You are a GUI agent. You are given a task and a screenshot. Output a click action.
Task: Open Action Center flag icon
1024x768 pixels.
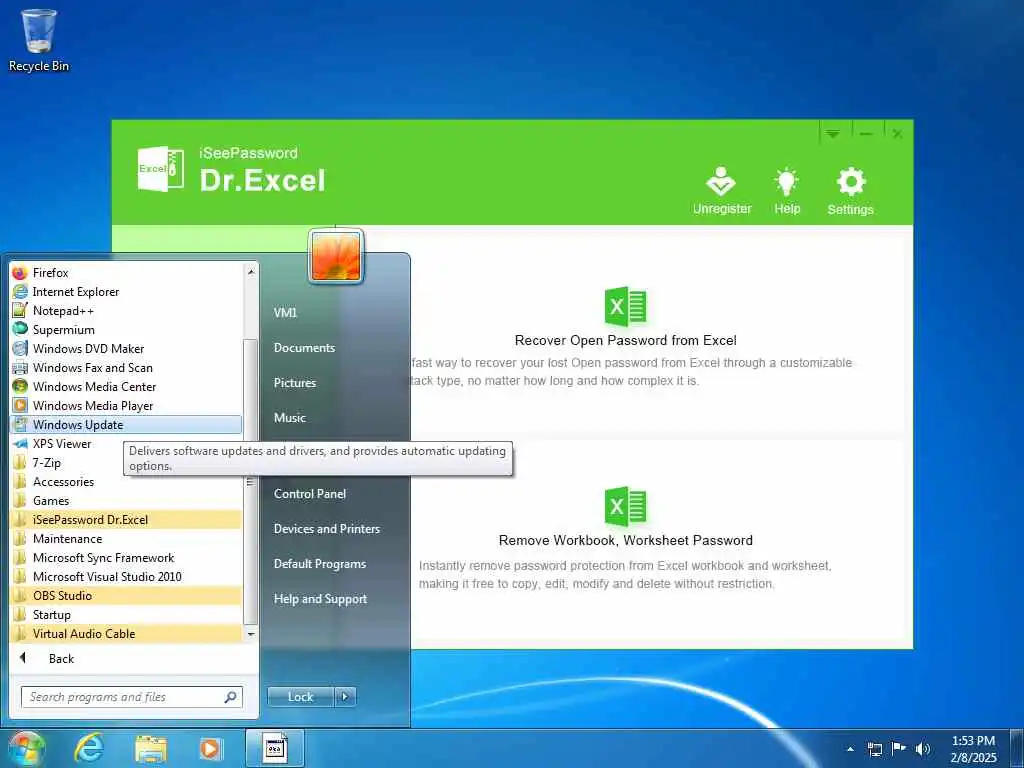click(x=899, y=748)
